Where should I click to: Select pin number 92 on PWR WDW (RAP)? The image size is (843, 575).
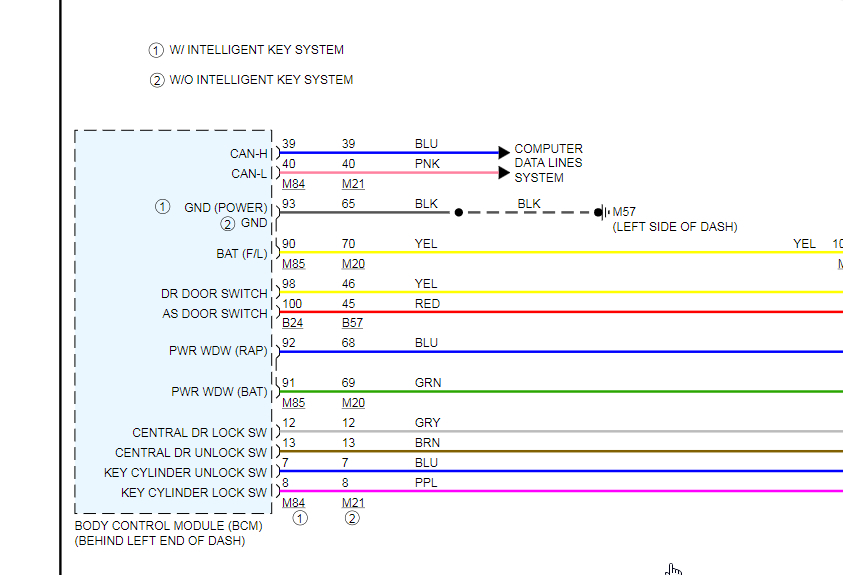(289, 343)
